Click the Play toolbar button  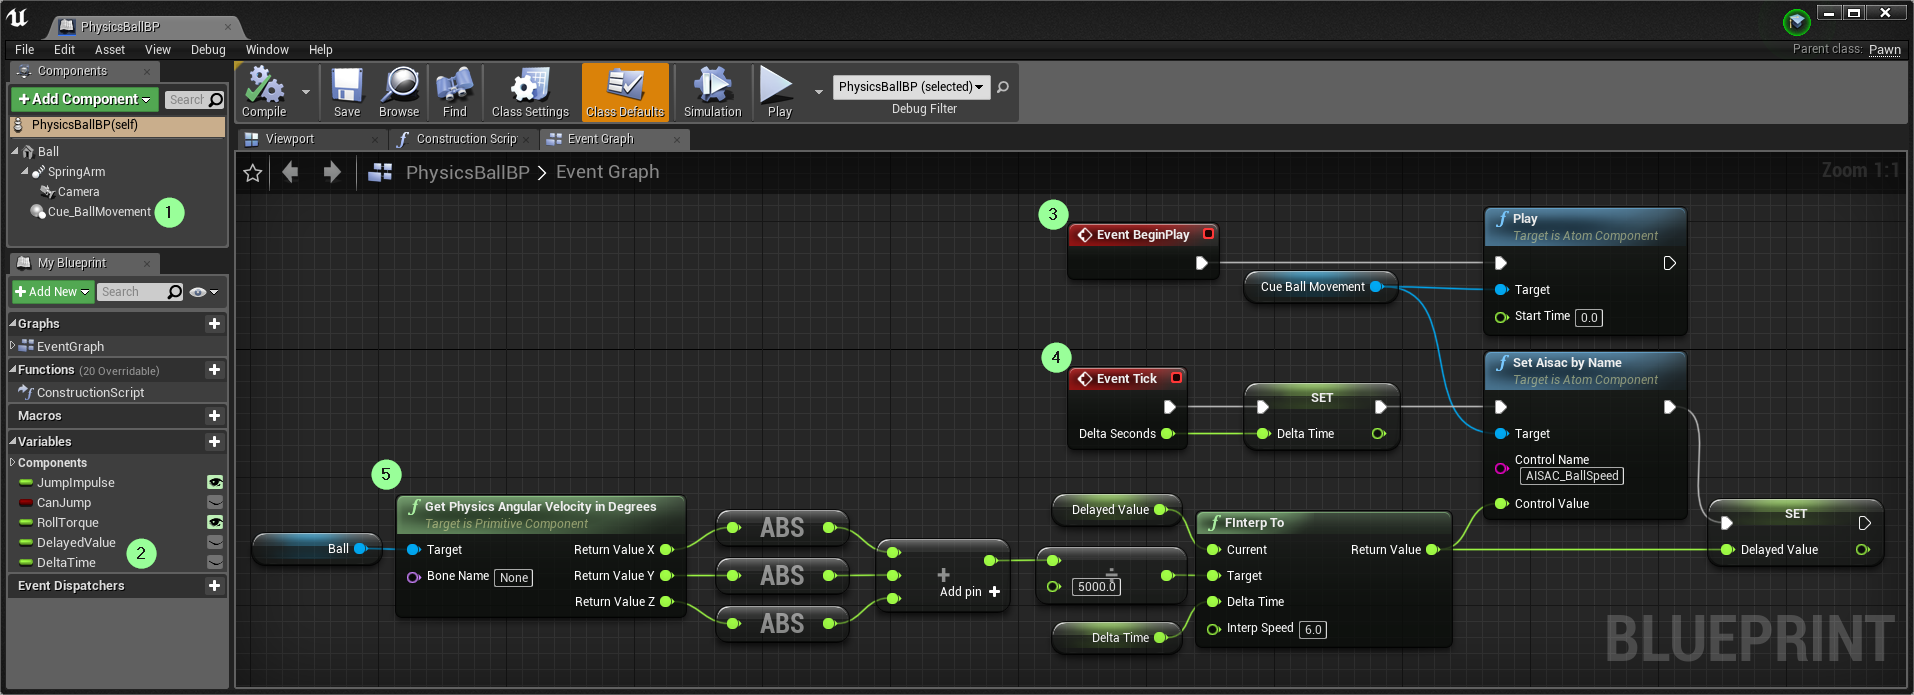click(779, 92)
